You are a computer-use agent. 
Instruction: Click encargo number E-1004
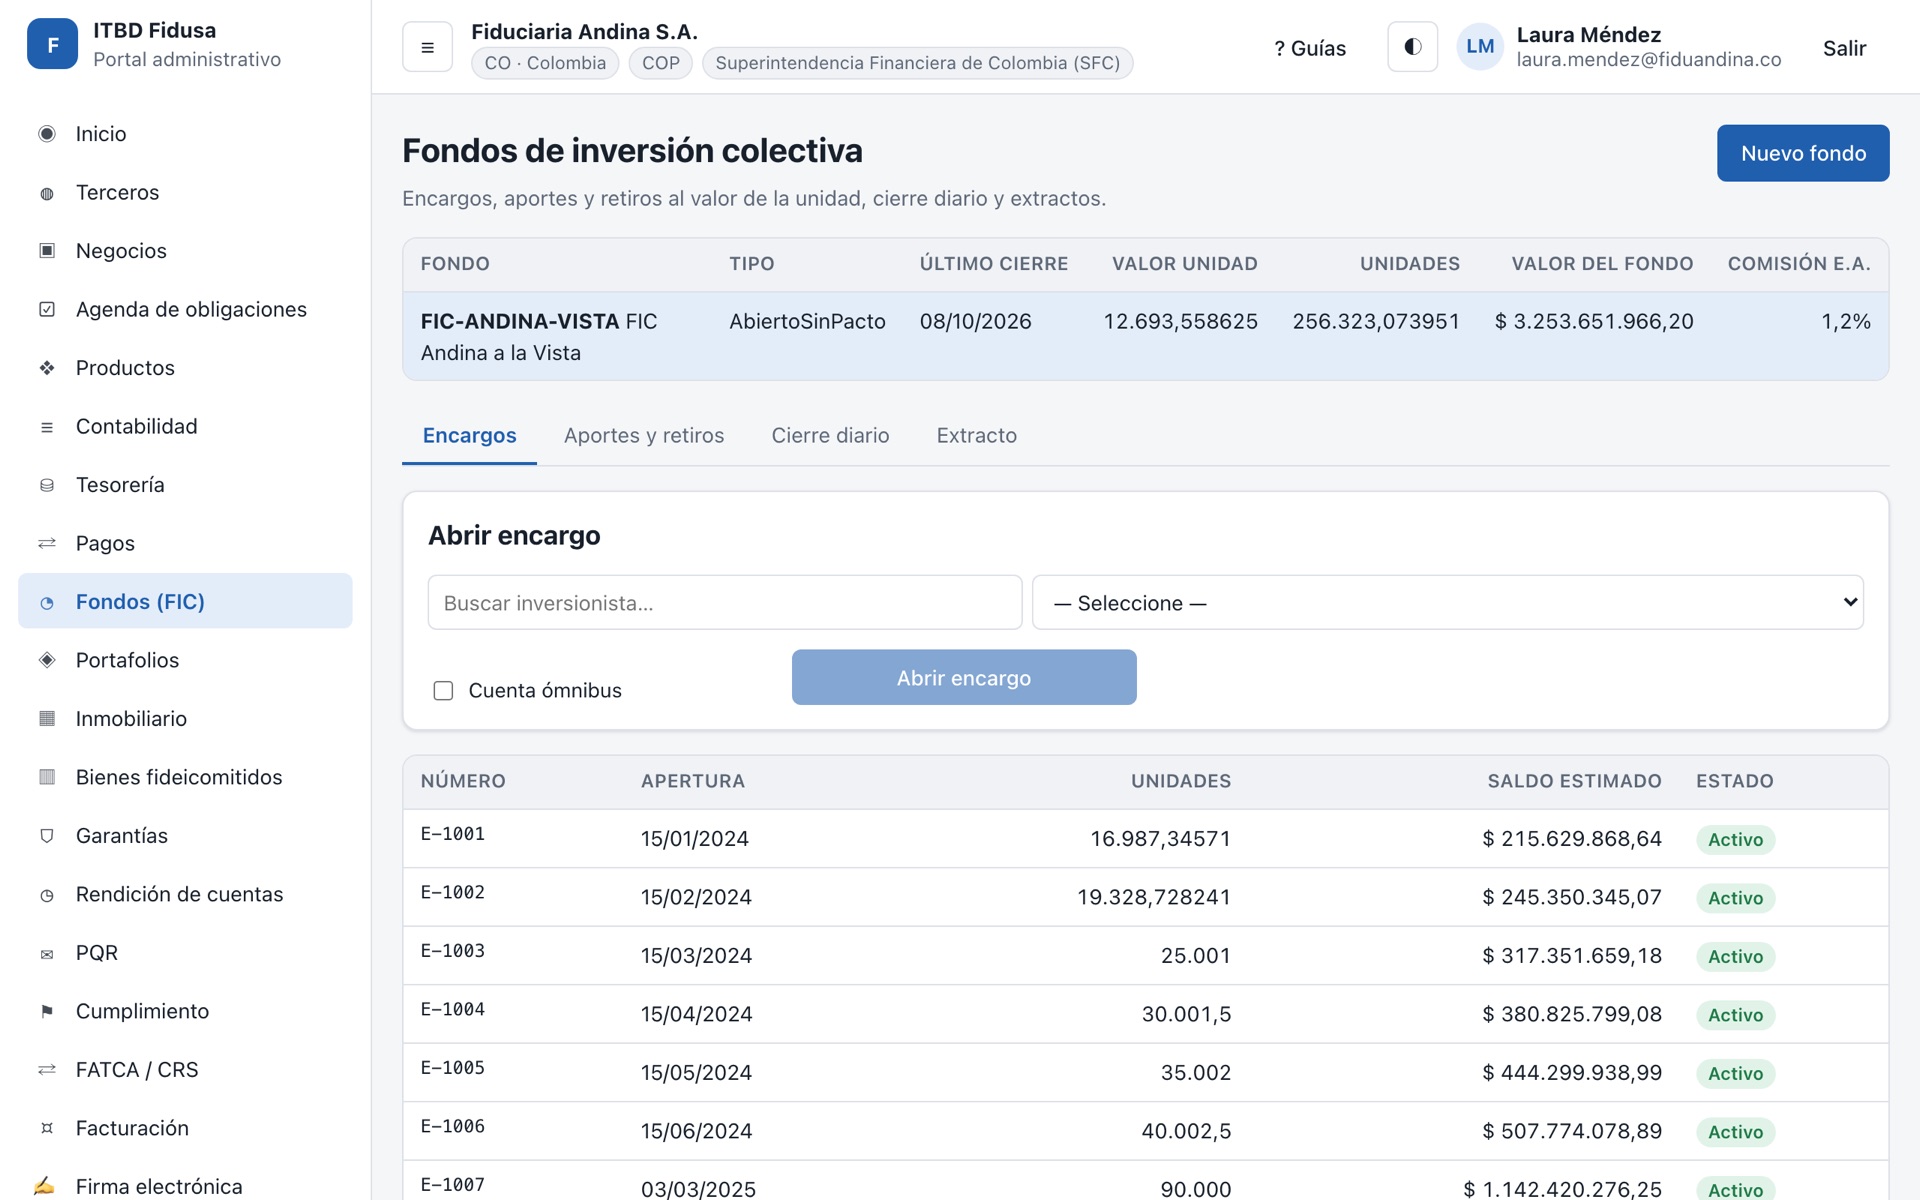pos(453,1010)
